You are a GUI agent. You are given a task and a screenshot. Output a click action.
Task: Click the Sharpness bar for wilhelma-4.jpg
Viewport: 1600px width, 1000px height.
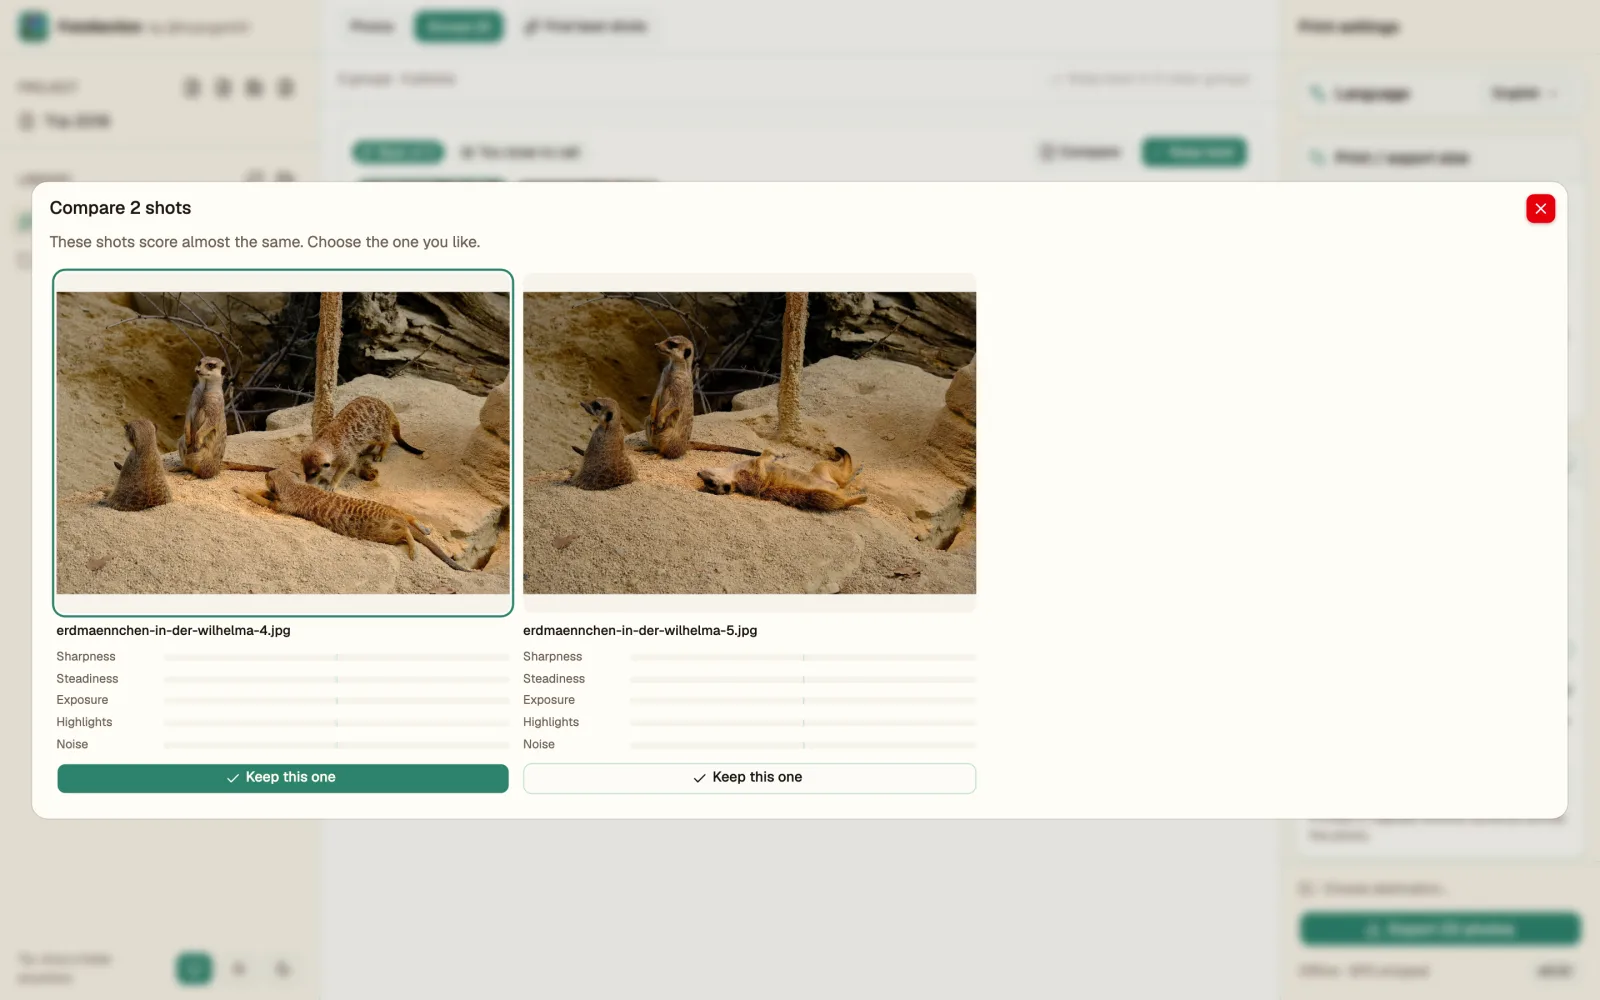coord(337,657)
